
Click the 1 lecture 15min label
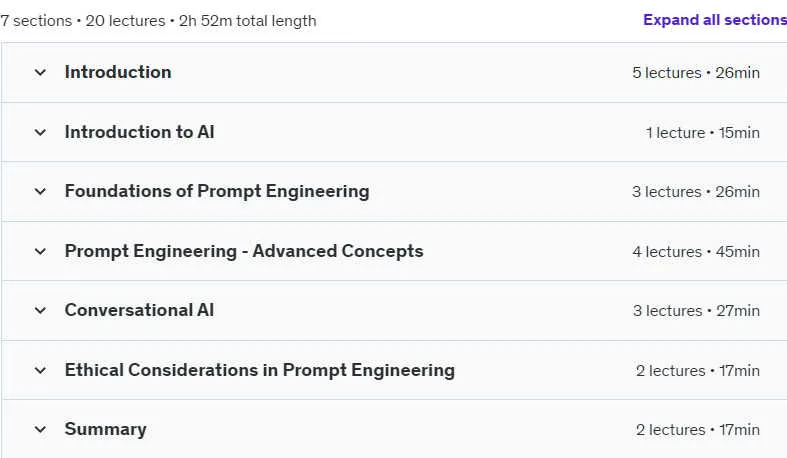pos(703,133)
